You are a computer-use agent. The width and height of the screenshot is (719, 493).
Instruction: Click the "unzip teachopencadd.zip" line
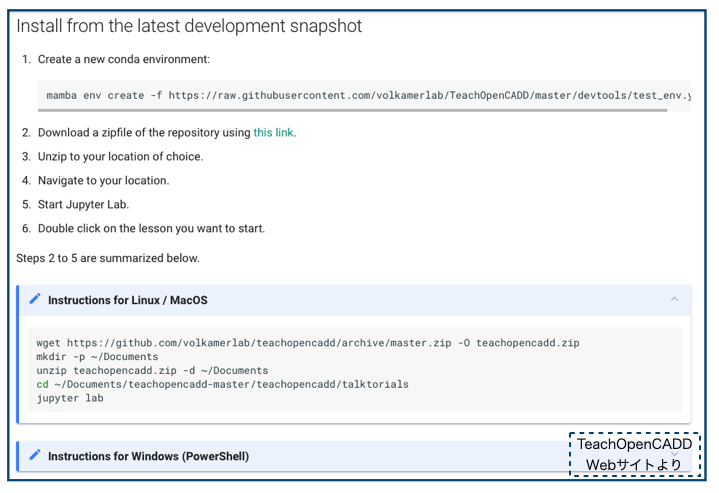(x=152, y=371)
